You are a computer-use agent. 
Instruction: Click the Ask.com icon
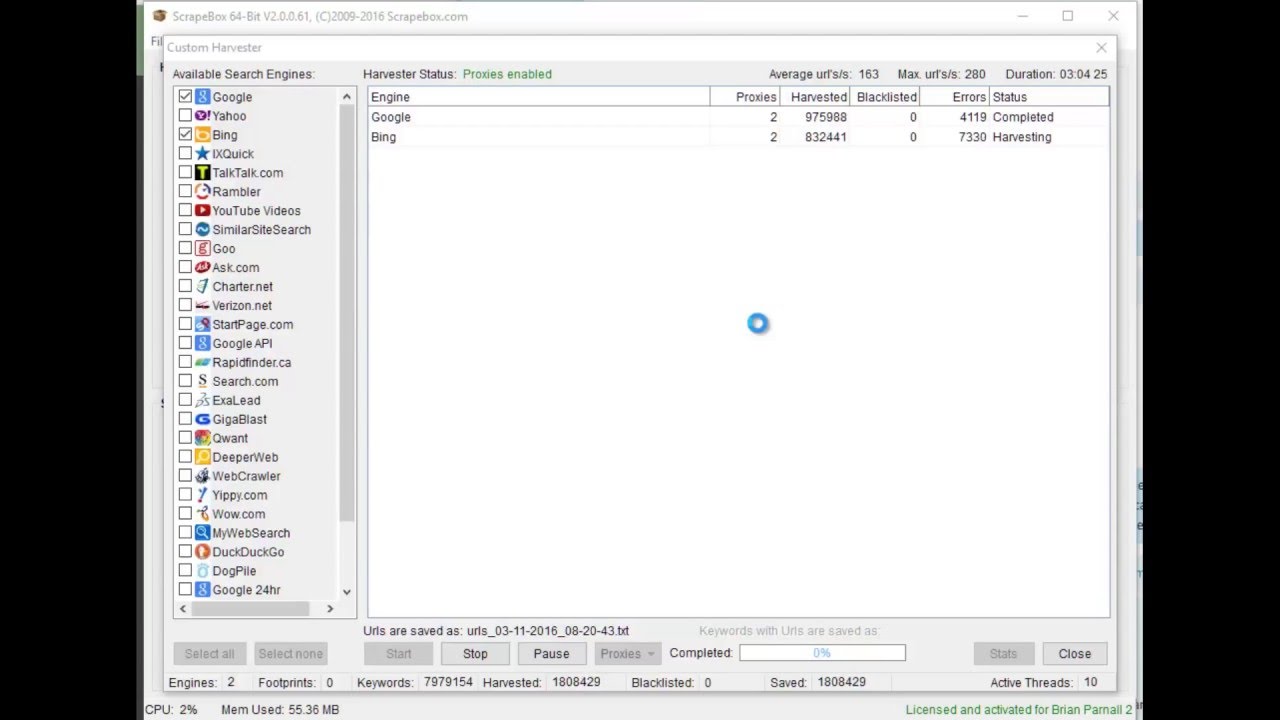202,268
